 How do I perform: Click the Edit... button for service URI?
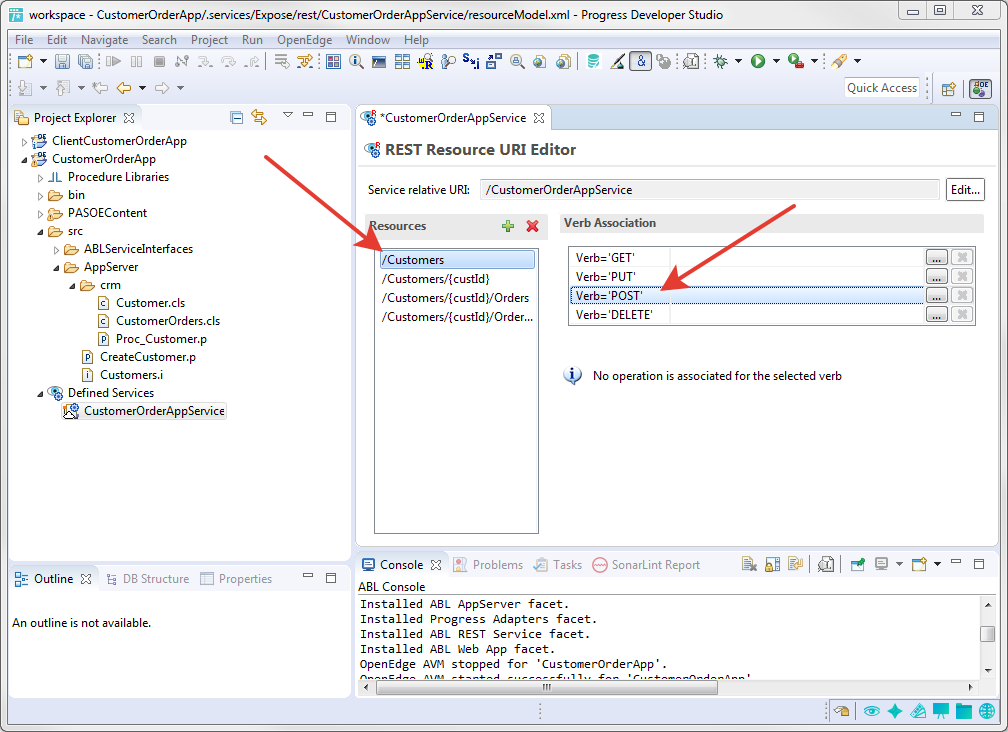pyautogui.click(x=965, y=190)
